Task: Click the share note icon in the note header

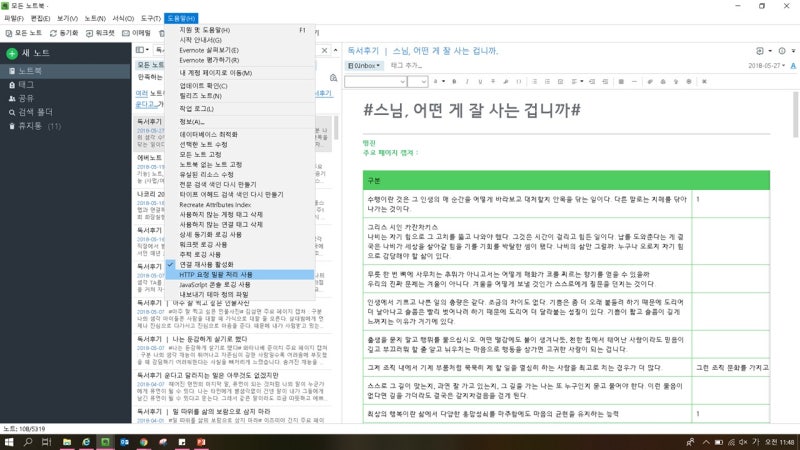Action: click(x=760, y=51)
